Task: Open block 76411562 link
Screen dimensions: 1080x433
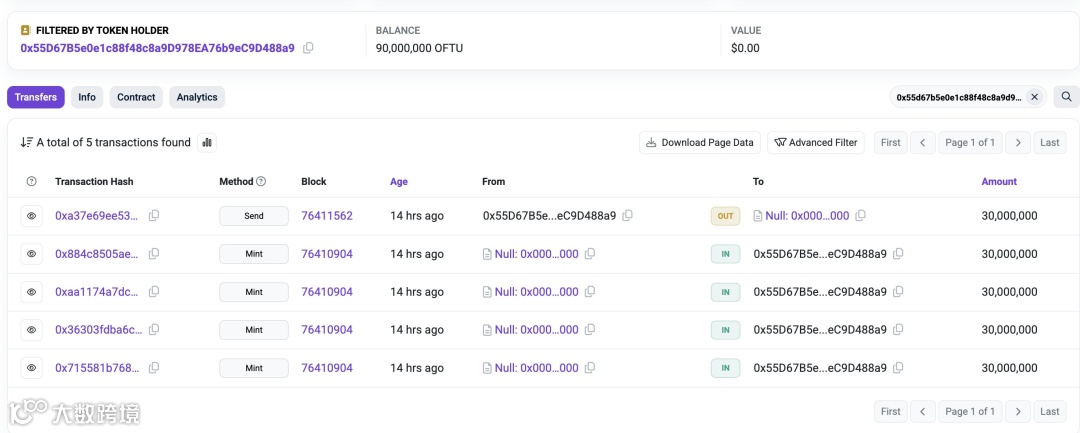Action: point(327,215)
